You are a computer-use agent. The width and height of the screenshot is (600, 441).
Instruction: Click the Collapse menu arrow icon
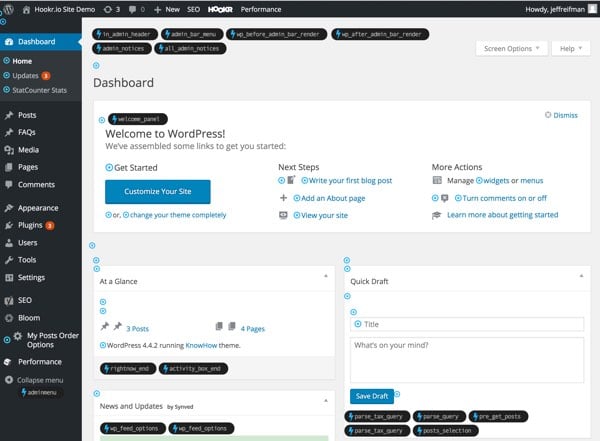pyautogui.click(x=9, y=380)
